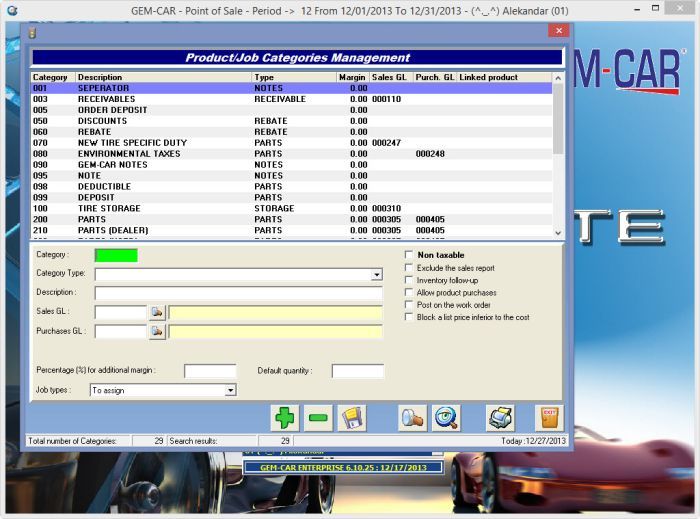Click the floppy disk save icon
This screenshot has height=519, width=700.
click(x=352, y=418)
